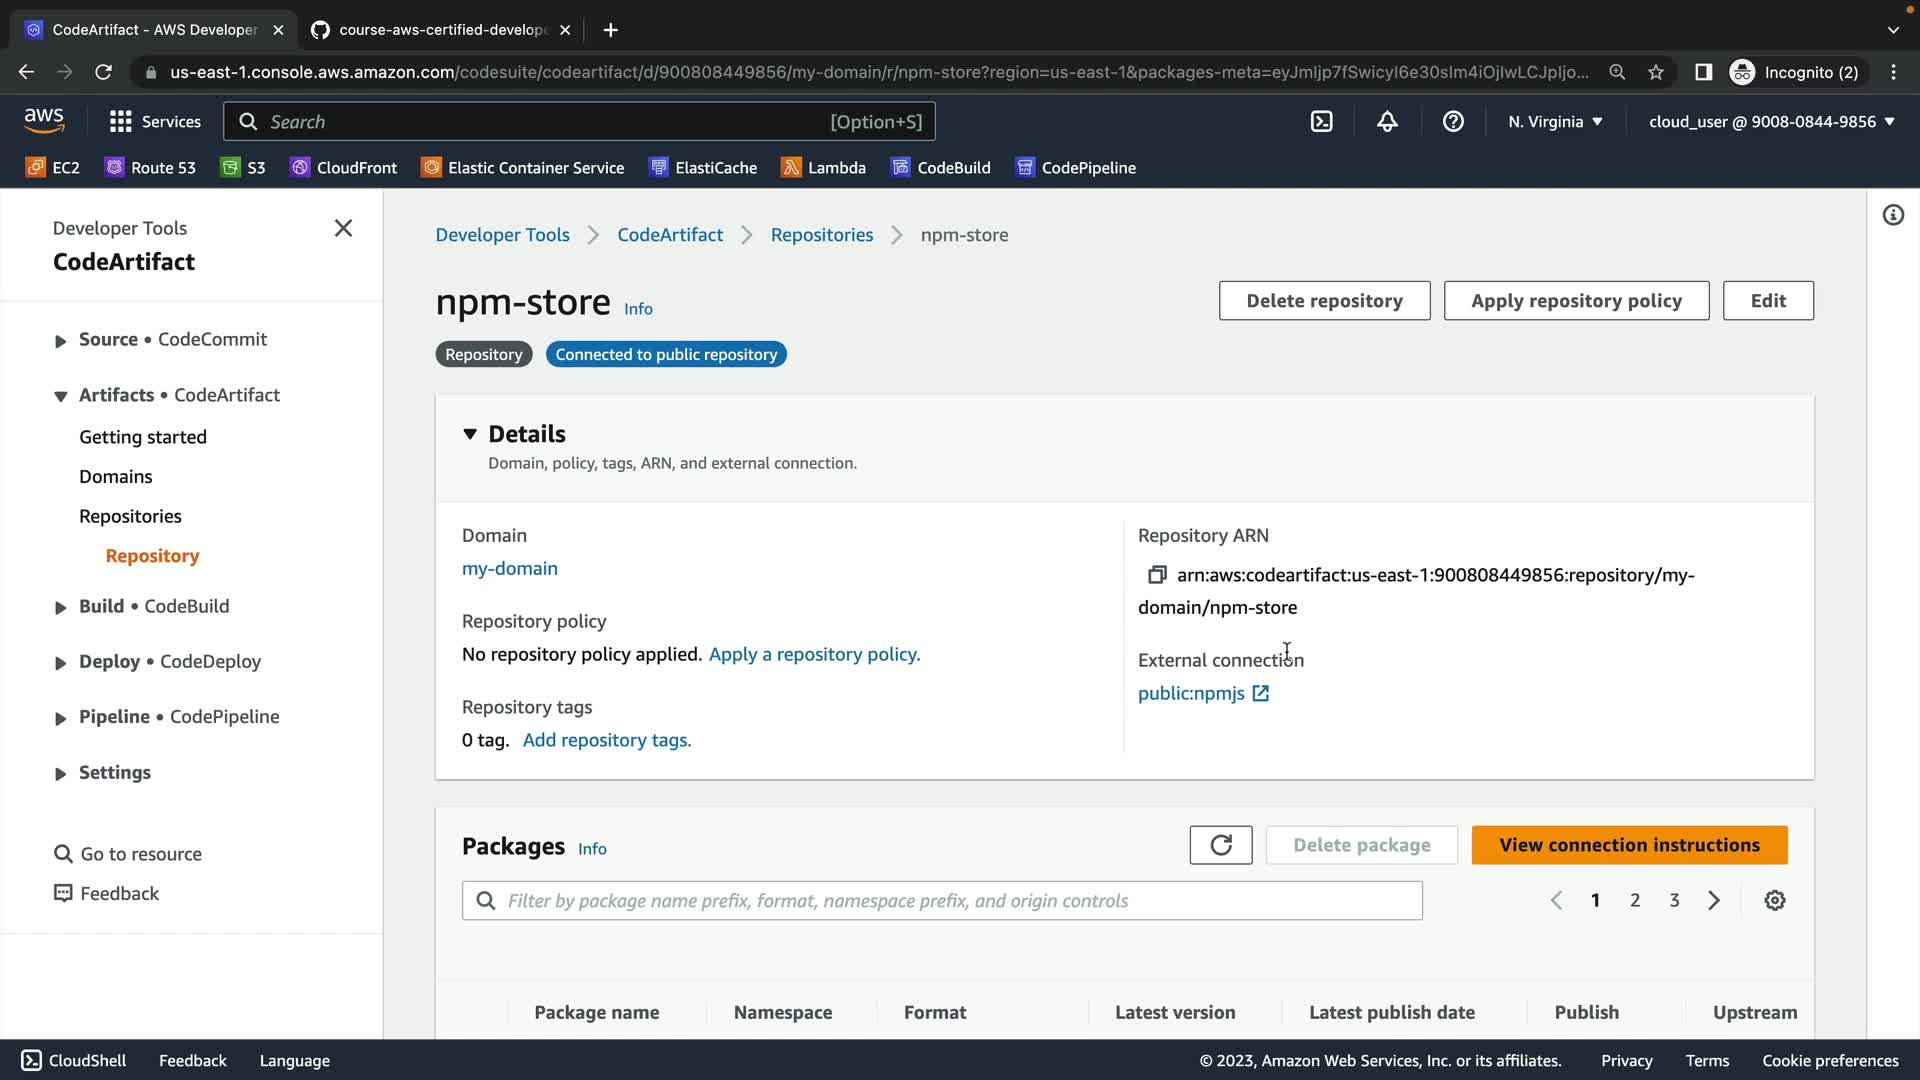Screen dimensions: 1920x1080
Task: Open AWS CloudShell icon in top bar
Action: pos(1321,122)
